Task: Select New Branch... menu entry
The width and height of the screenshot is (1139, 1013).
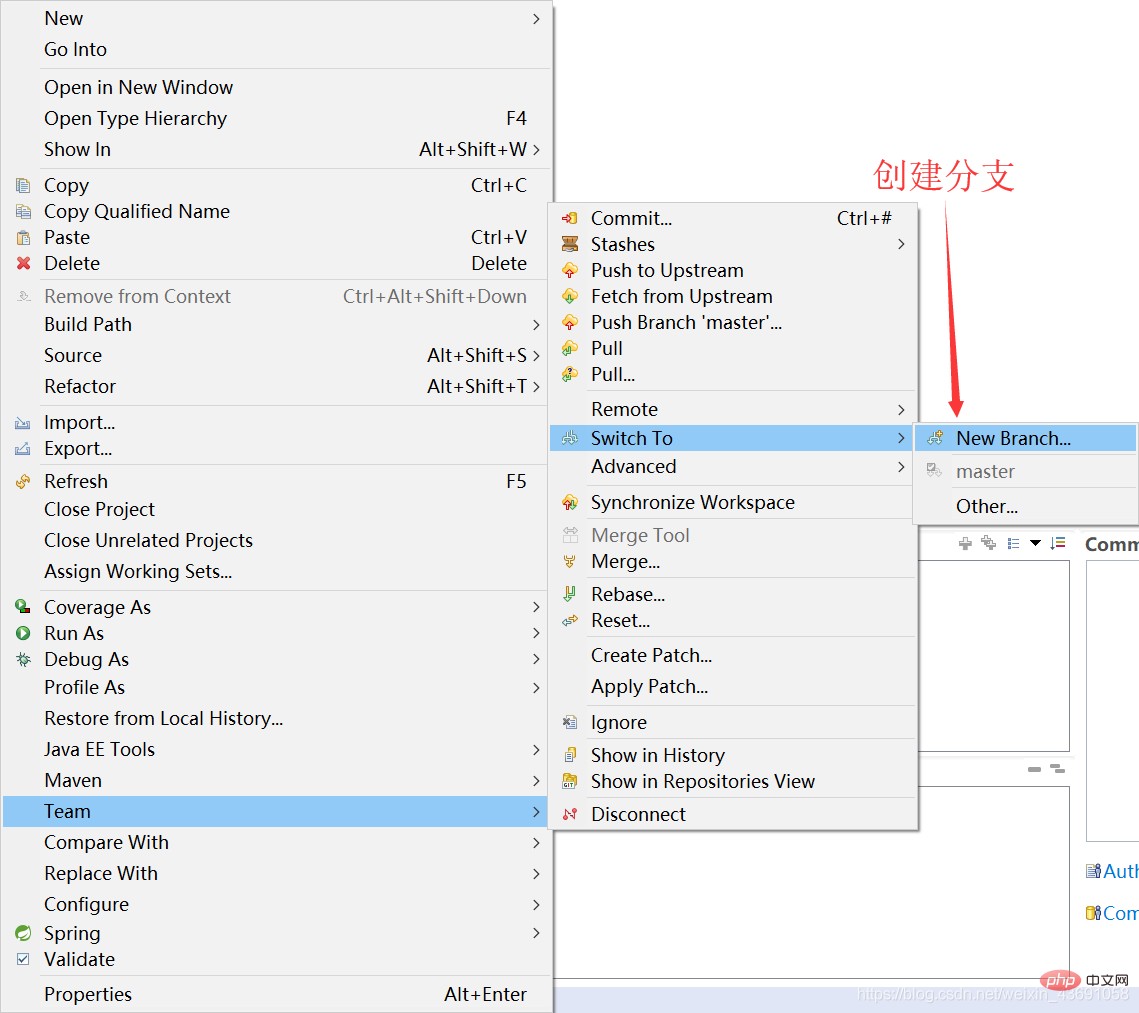Action: (1025, 438)
